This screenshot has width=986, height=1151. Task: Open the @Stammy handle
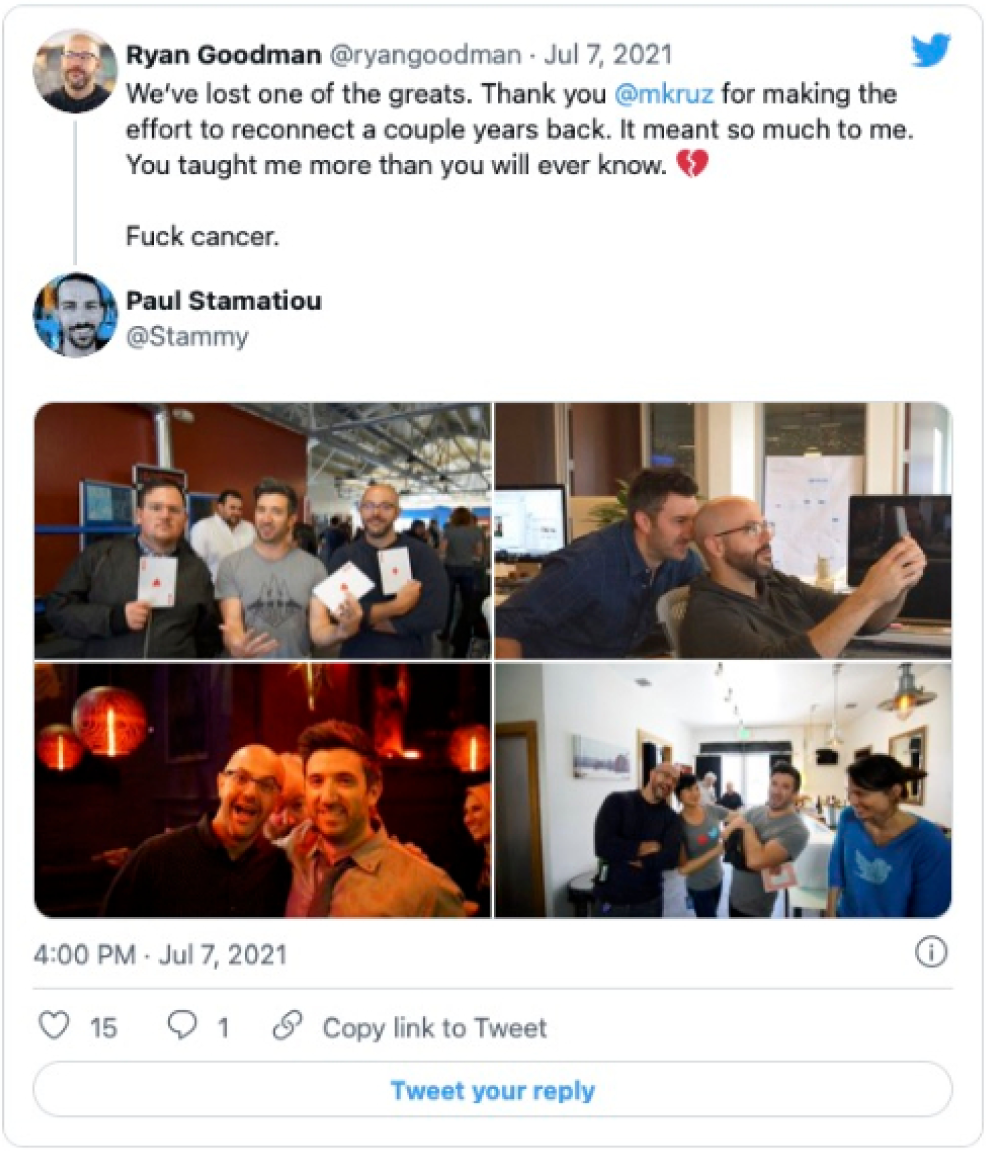pyautogui.click(x=187, y=337)
